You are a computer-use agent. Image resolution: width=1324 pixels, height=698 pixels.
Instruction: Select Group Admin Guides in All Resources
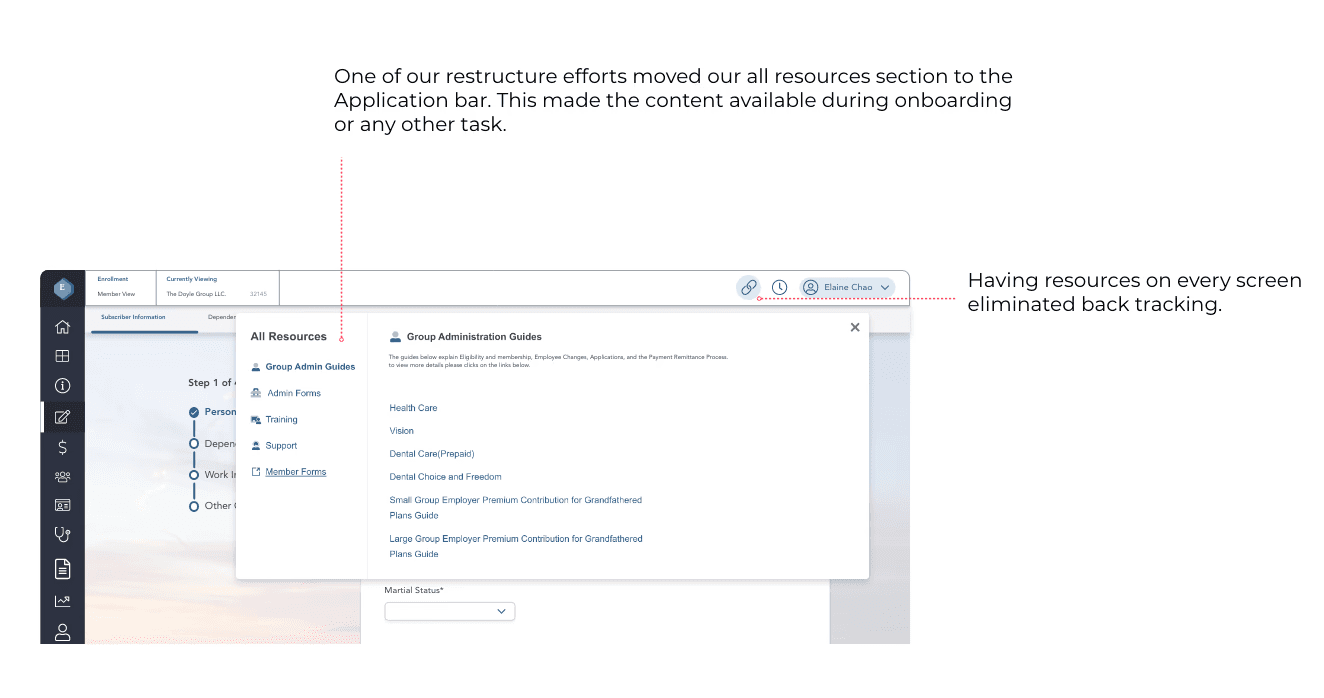[303, 367]
